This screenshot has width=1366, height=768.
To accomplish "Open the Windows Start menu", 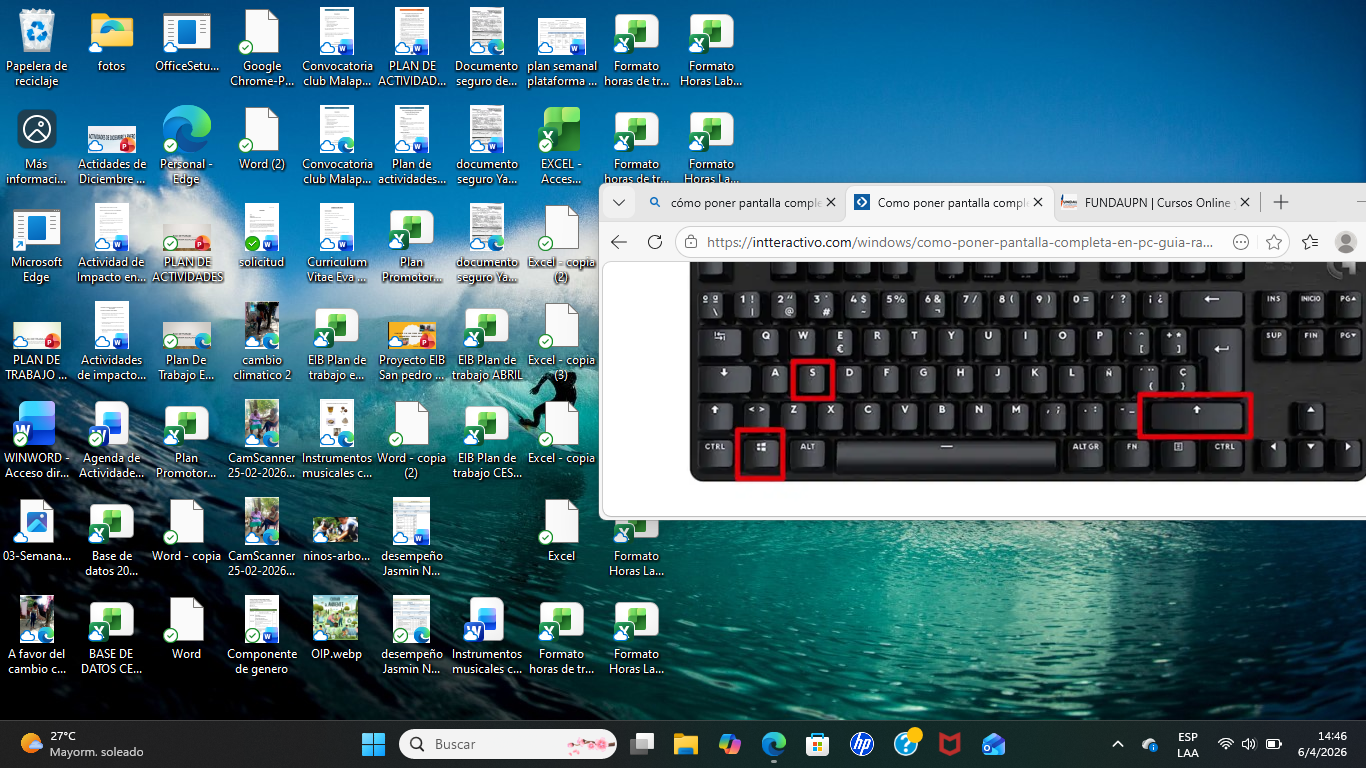I will tap(373, 744).
